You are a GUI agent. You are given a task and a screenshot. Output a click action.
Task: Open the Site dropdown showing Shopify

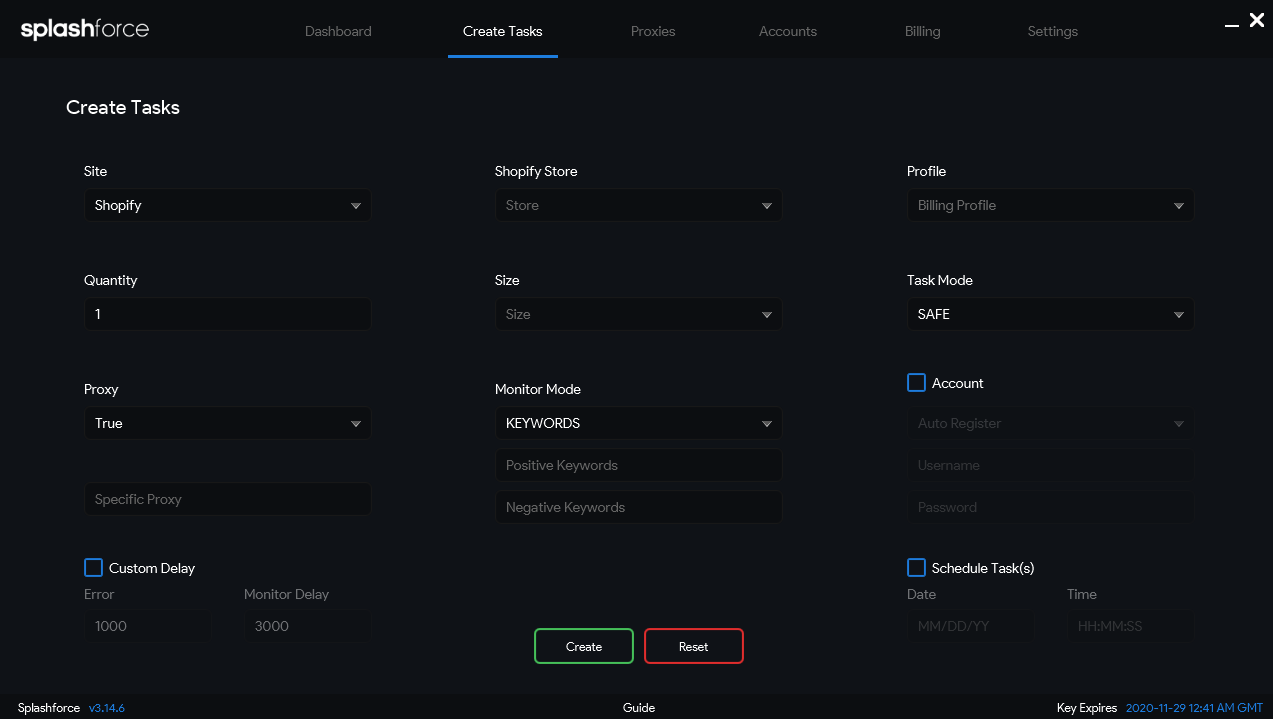pos(227,205)
